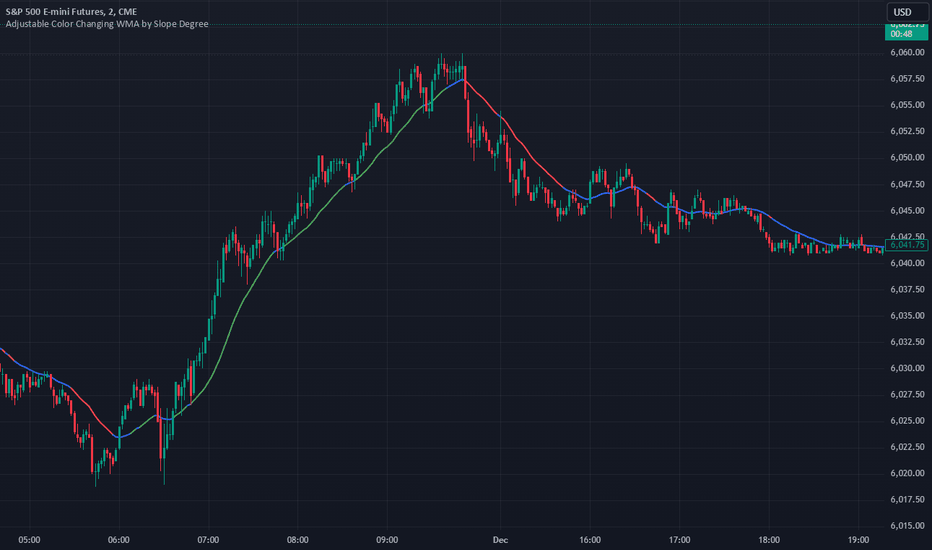Select the 18:00 mark on time axis
Viewport: 932px width, 550px height.
click(769, 540)
